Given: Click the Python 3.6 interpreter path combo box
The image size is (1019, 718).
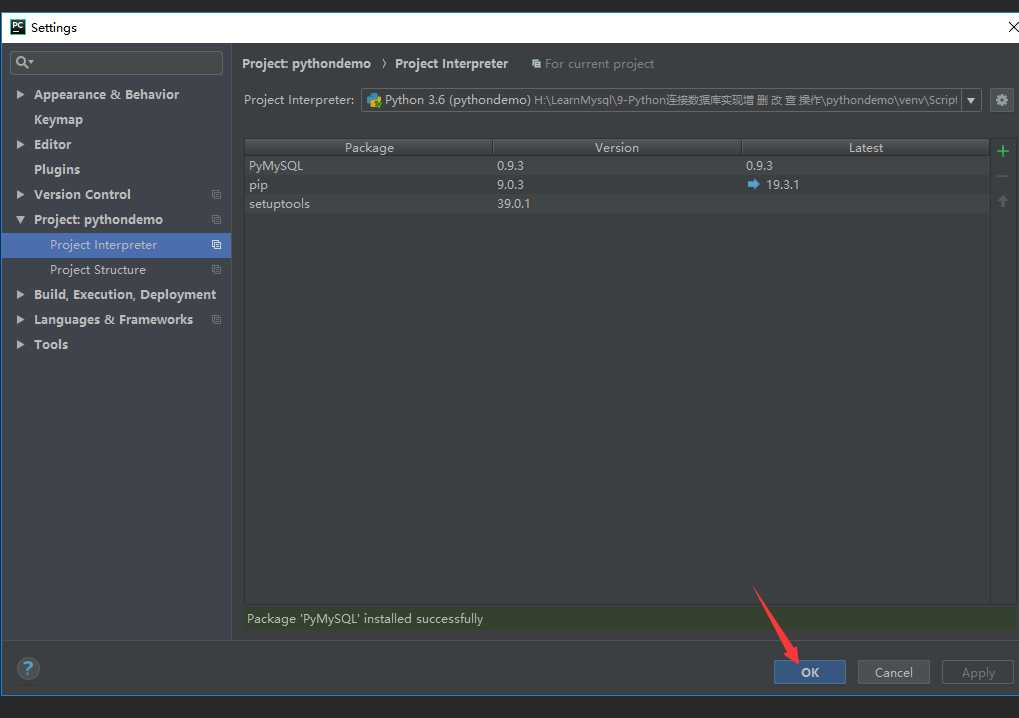Looking at the screenshot, I should (671, 100).
